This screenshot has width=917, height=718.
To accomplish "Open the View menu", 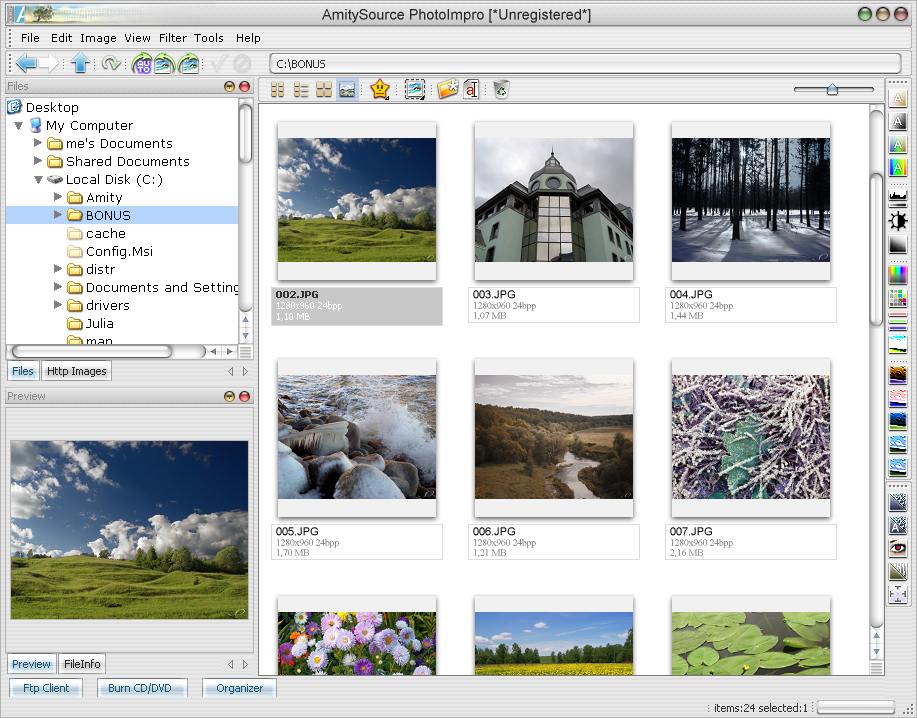I will (137, 38).
